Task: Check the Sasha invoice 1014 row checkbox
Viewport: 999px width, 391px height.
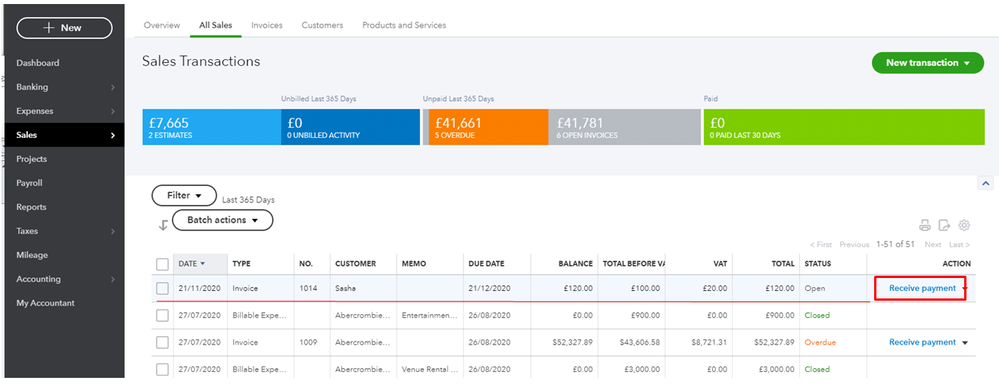Action: point(162,288)
